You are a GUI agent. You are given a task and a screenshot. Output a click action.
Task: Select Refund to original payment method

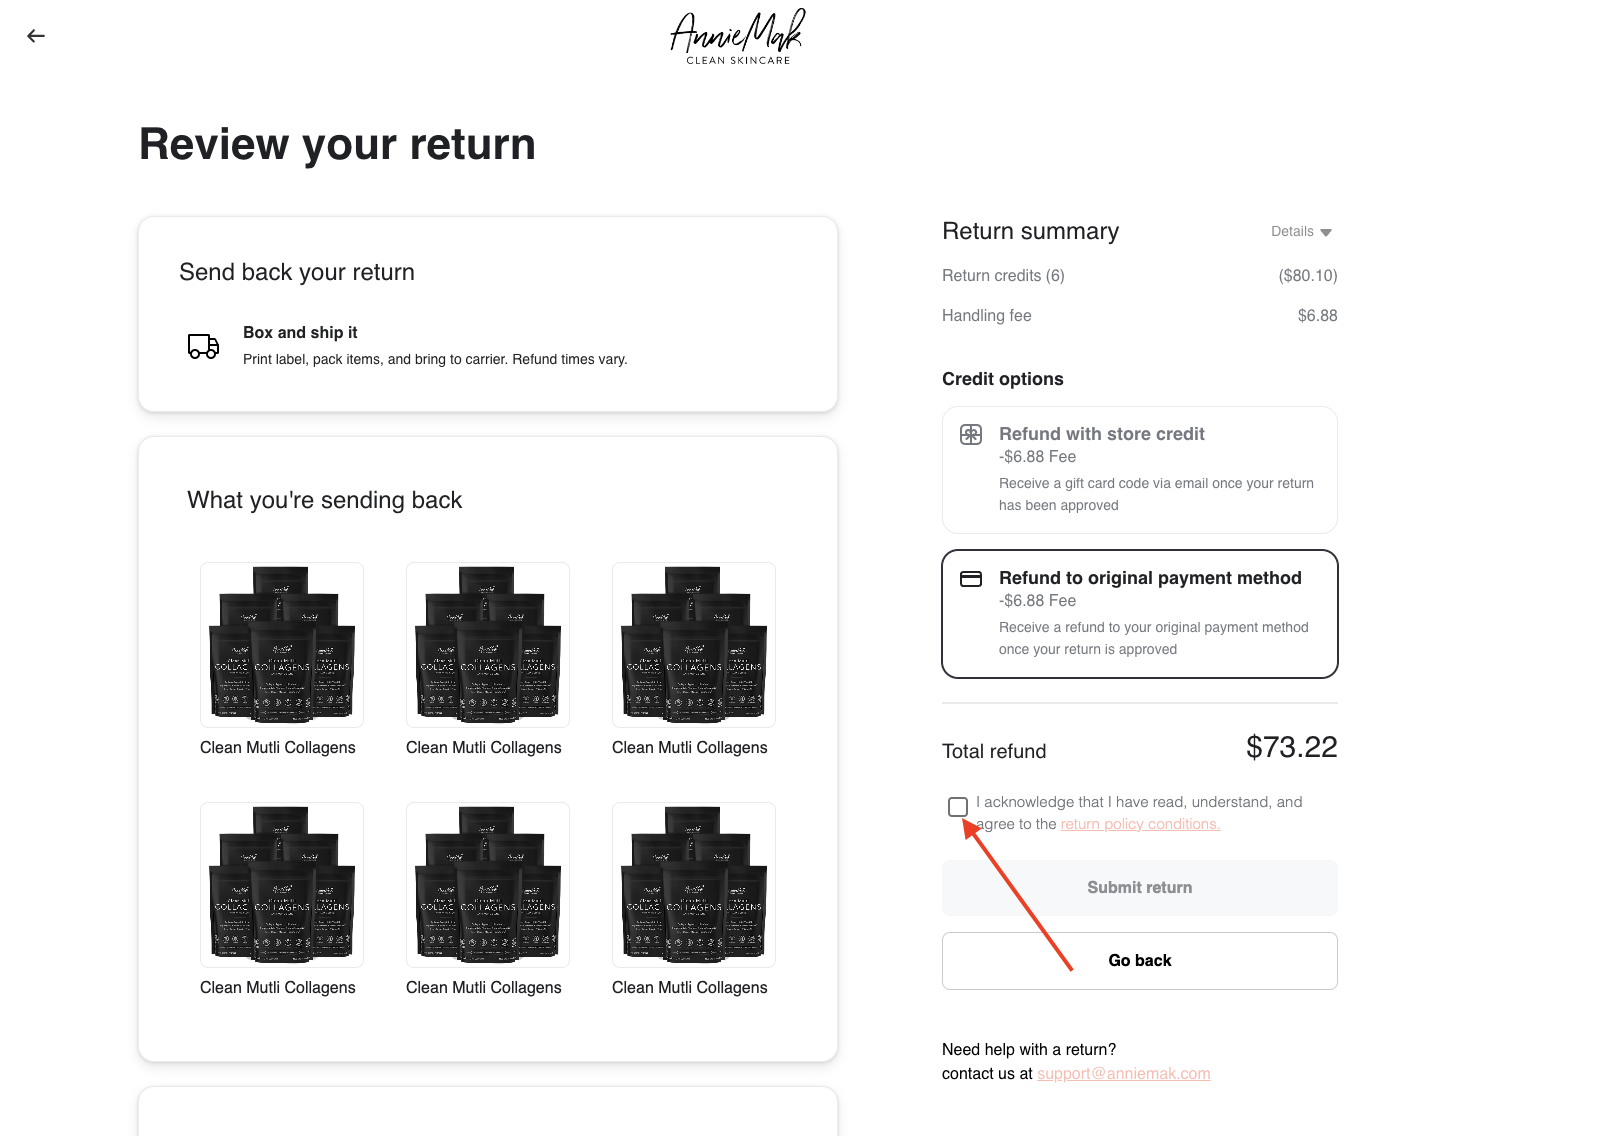coord(1140,614)
